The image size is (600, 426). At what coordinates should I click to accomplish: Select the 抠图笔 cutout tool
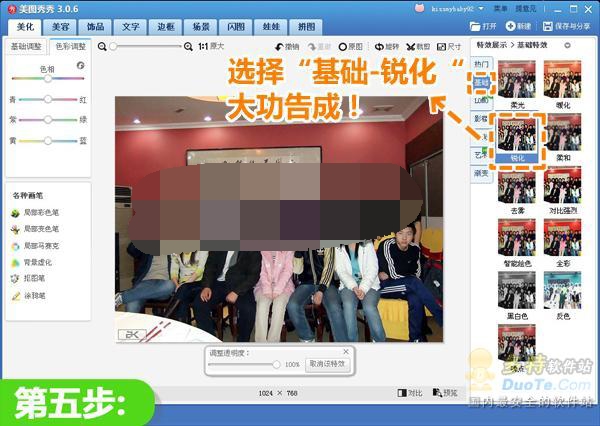point(28,278)
